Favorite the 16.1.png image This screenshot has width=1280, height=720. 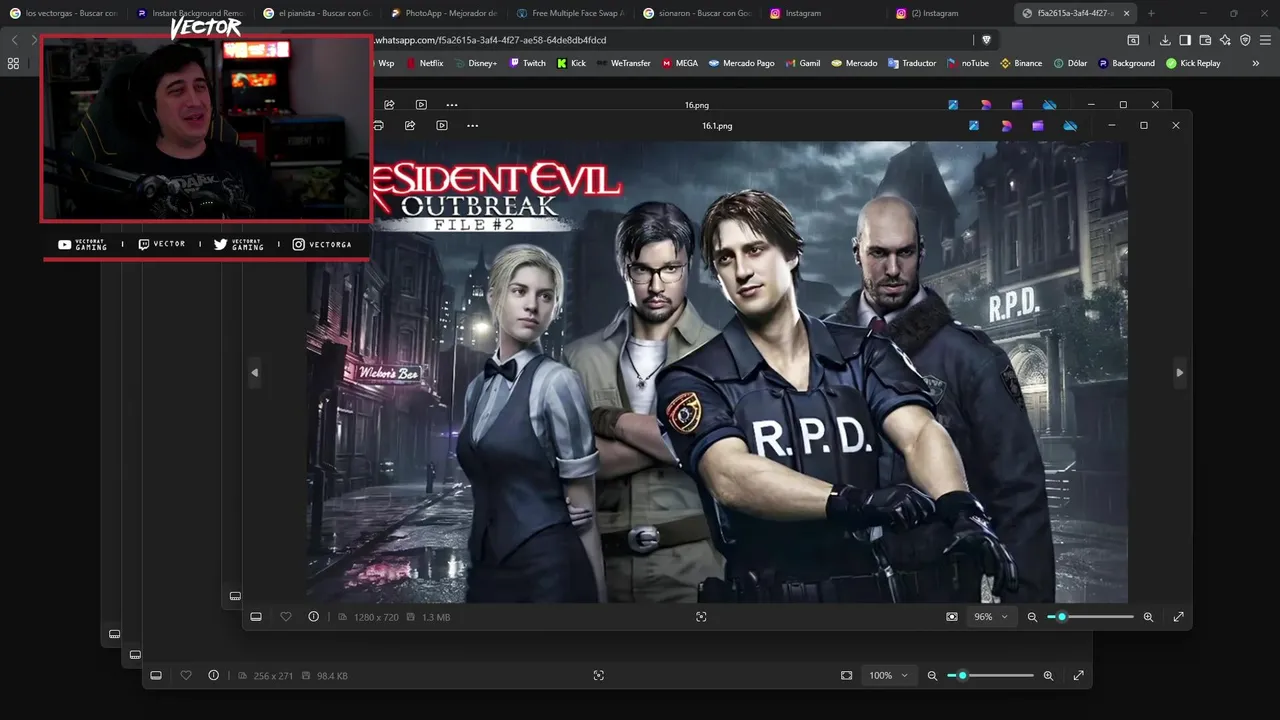[286, 617]
